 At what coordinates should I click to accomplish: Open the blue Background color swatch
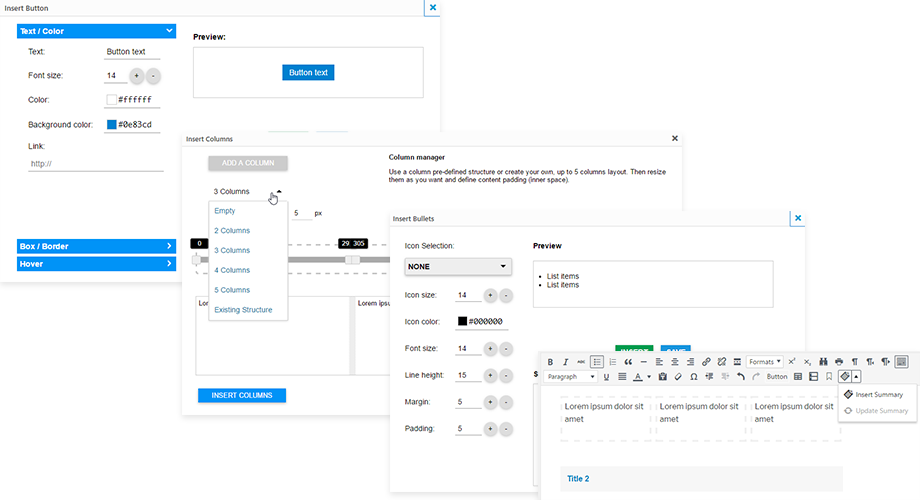point(111,124)
